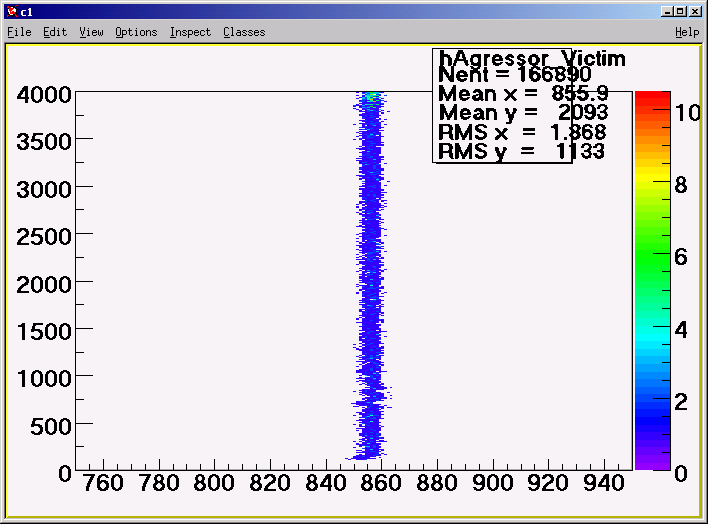This screenshot has height=524, width=708.
Task: Open the Options menu
Action: point(136,32)
